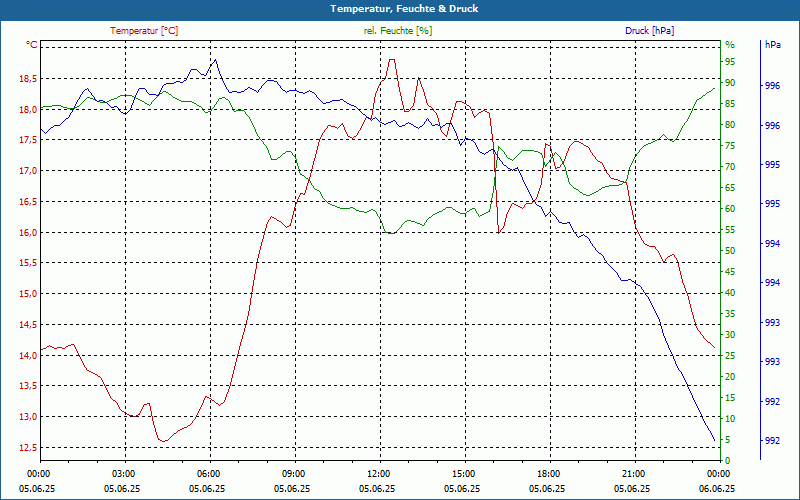Click the 16,0 temperature axis value
Viewport: 800px width, 500px height.
tap(28, 232)
